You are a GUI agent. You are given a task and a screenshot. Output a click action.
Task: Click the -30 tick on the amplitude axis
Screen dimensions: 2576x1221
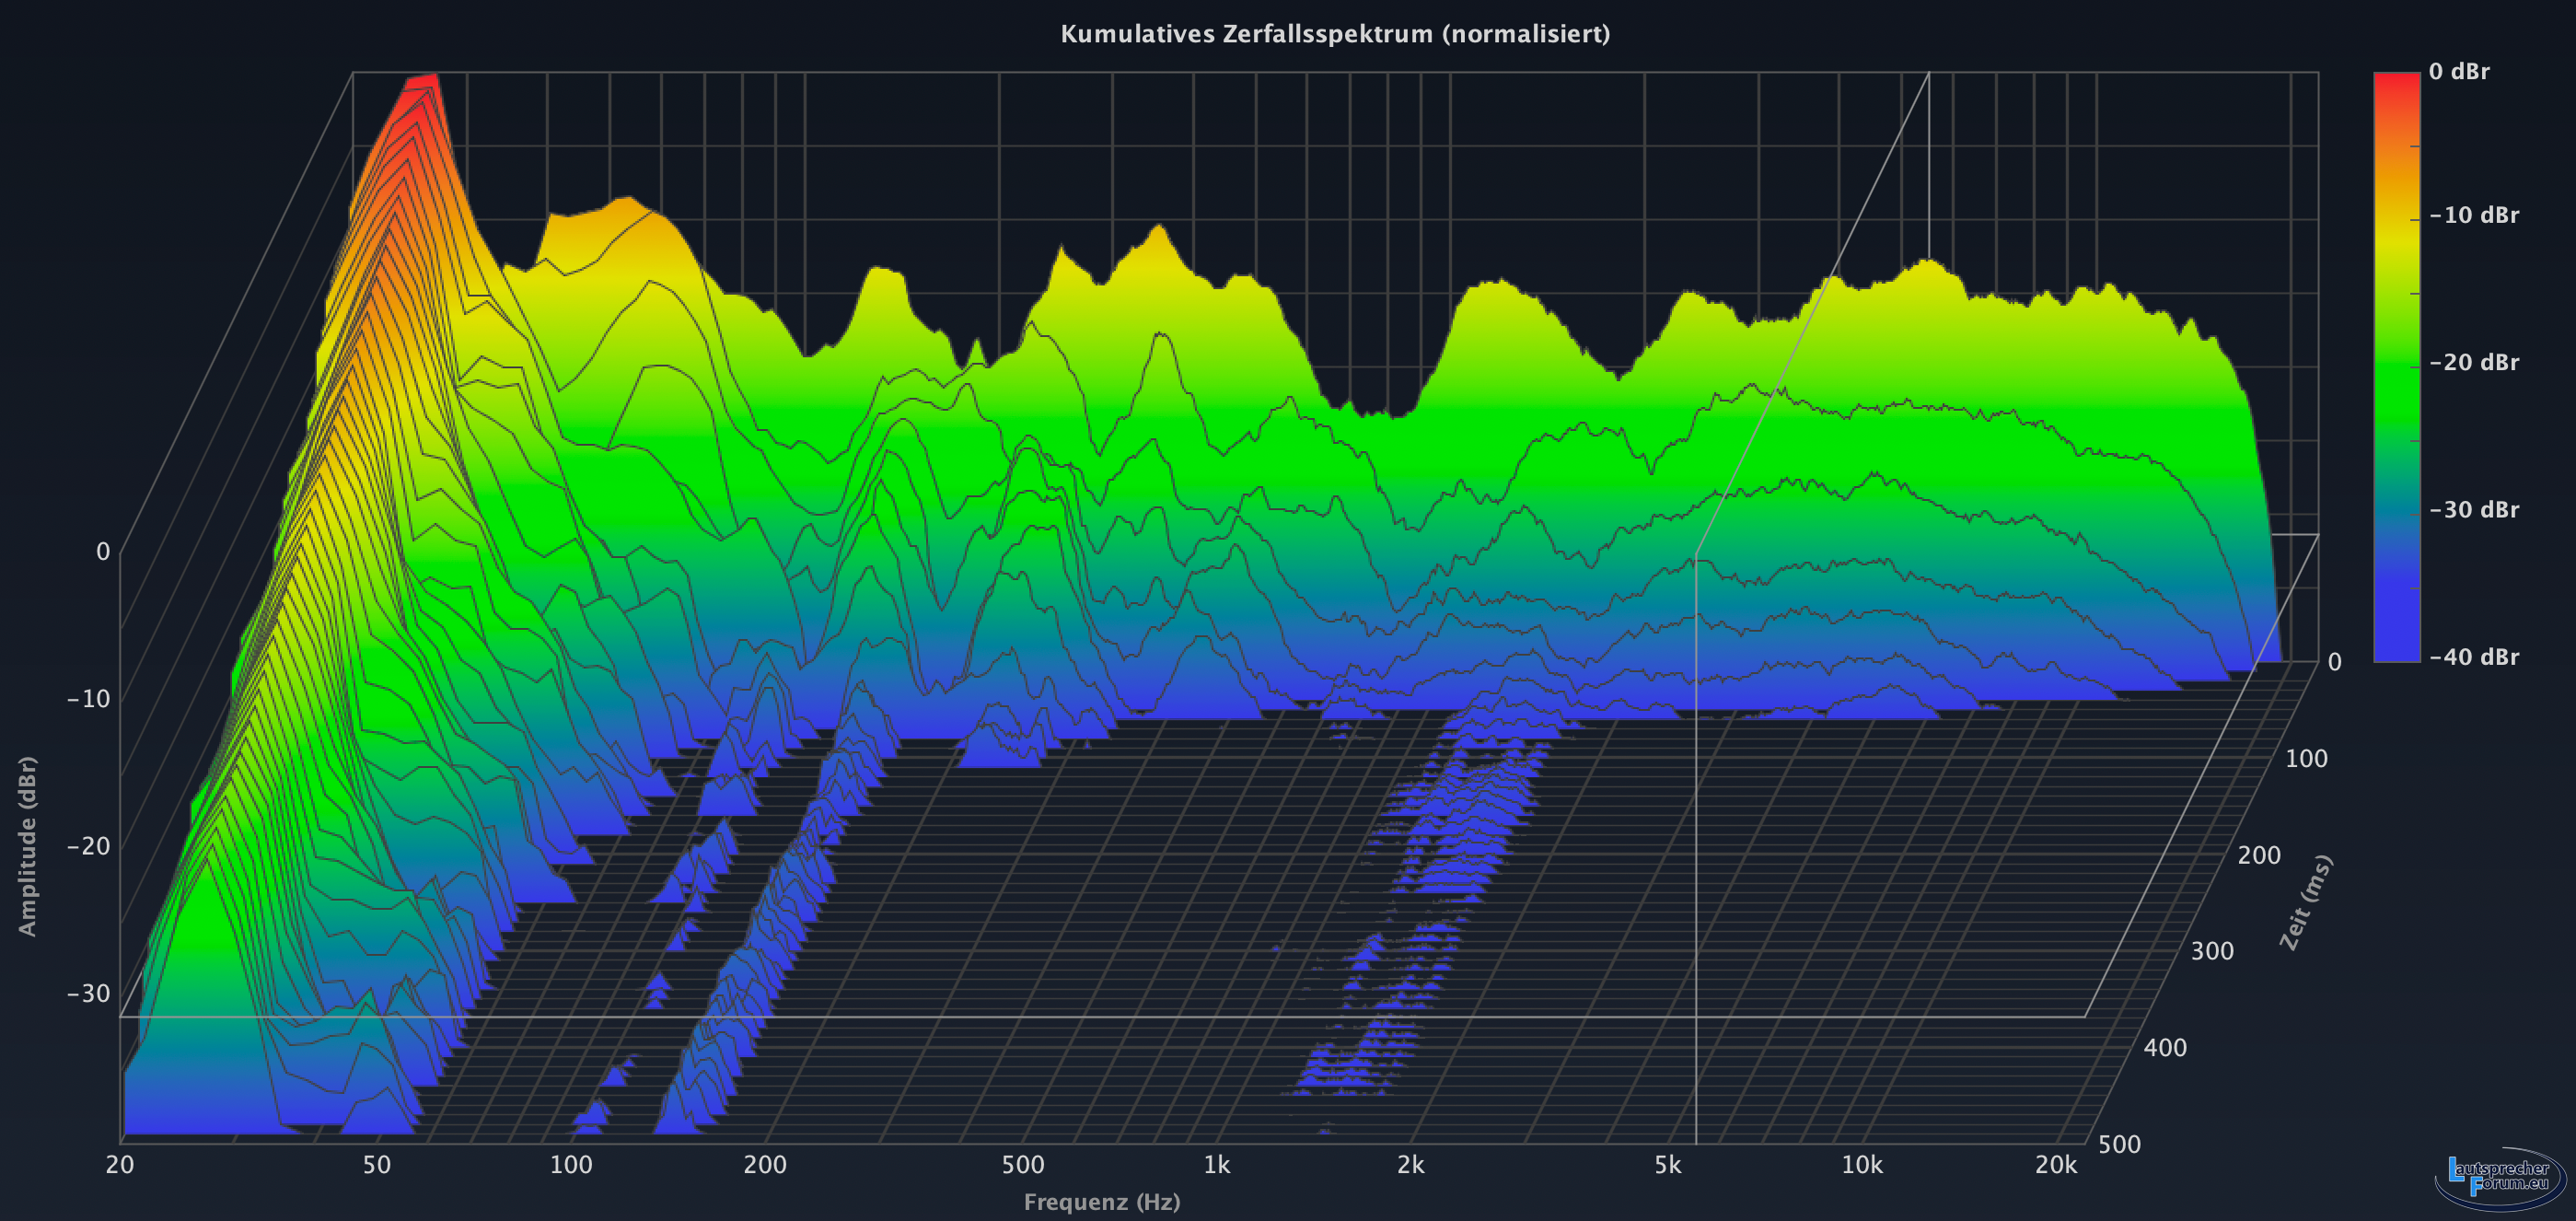tap(89, 994)
